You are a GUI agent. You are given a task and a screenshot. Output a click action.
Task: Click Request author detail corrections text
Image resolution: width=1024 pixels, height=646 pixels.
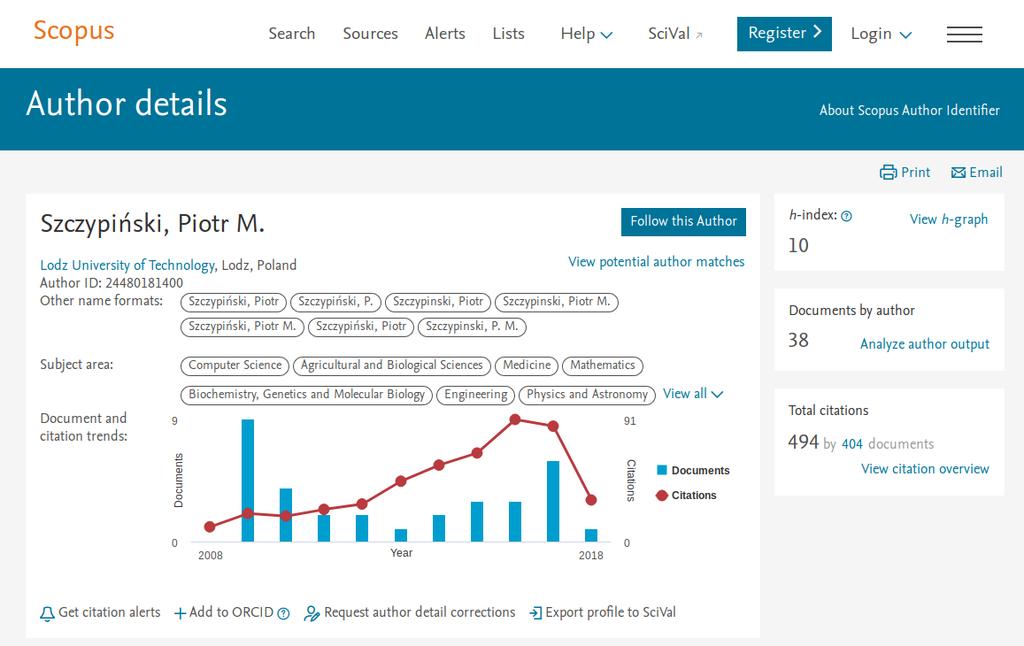click(419, 613)
